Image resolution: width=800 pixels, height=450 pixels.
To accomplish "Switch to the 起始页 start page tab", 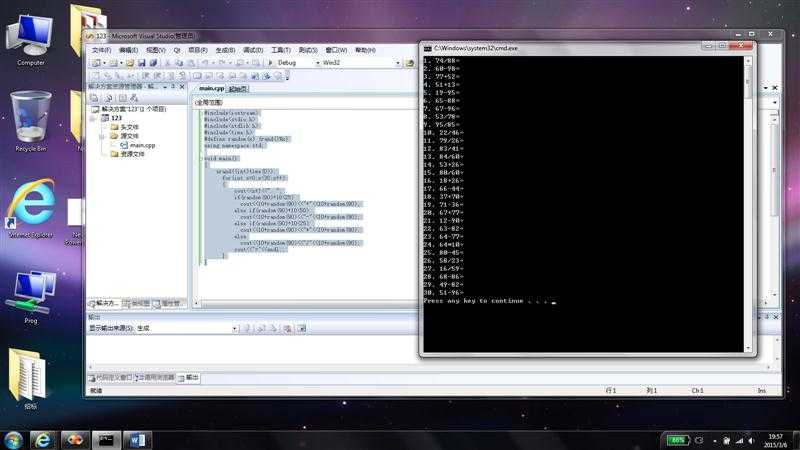I will tap(238, 89).
